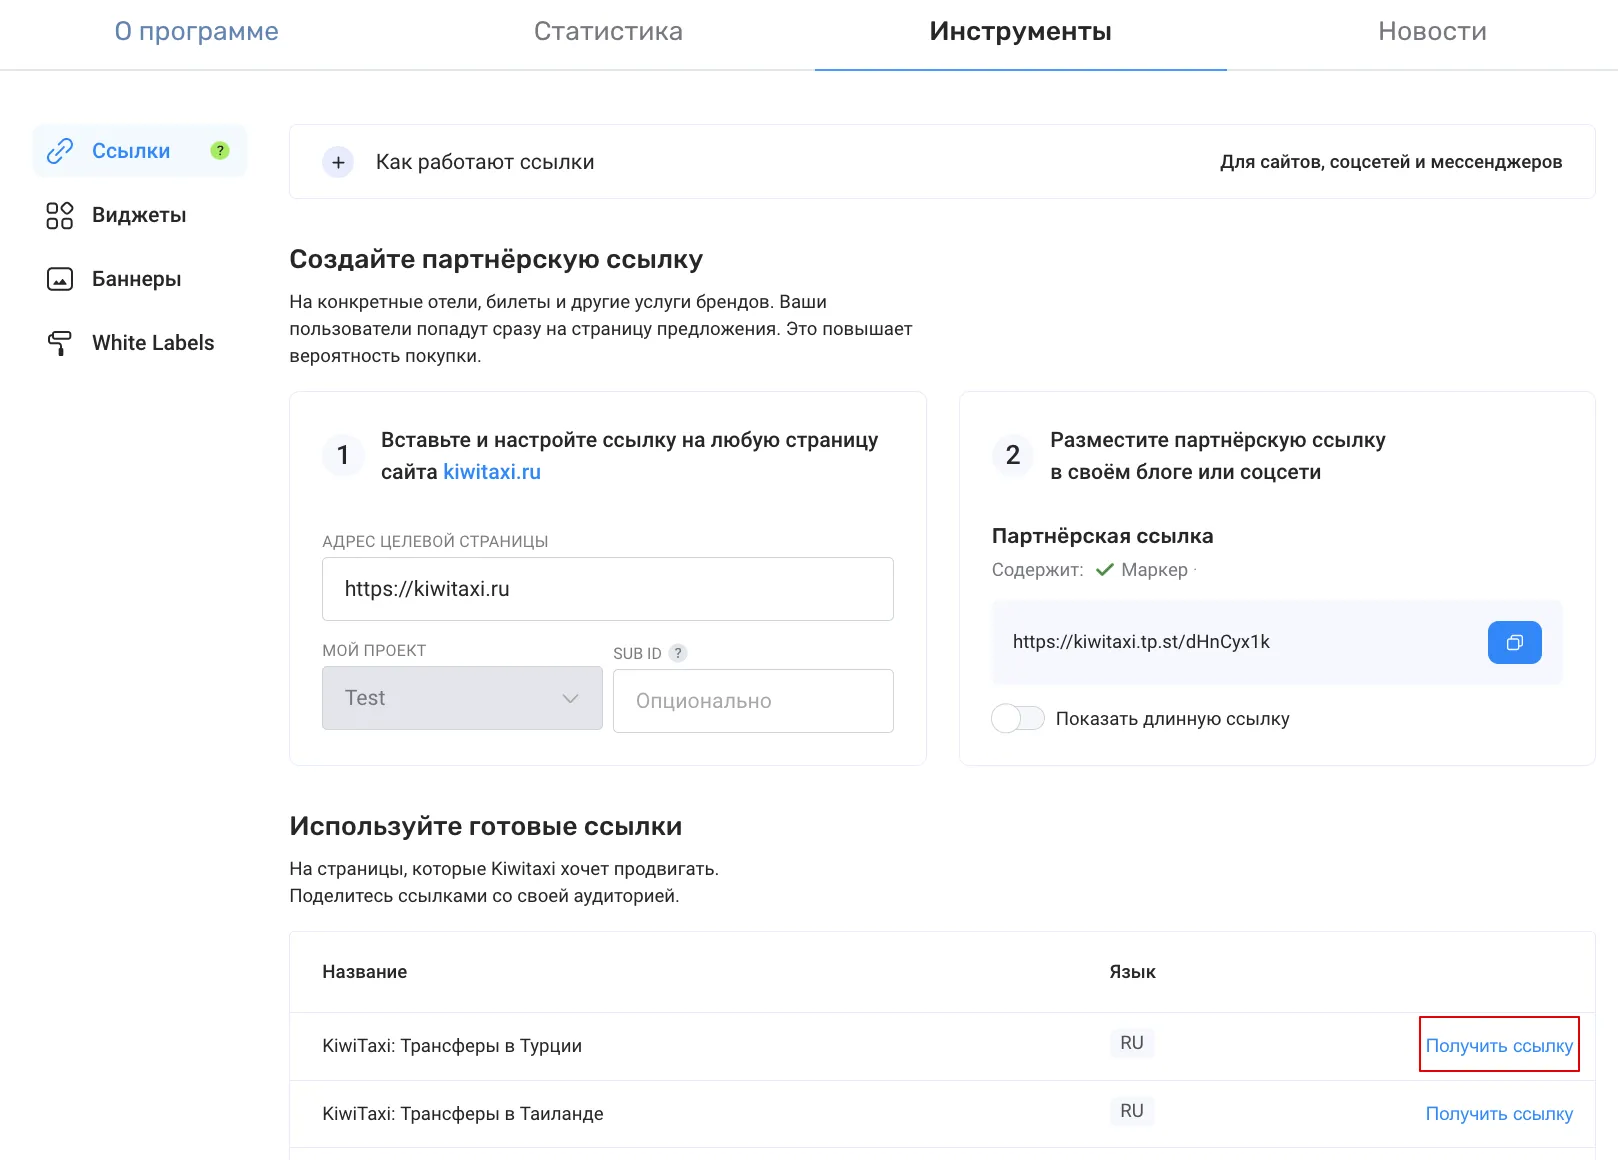This screenshot has width=1618, height=1160.
Task: Click the partner link https://kiwitaxi.tp.st/dHnCyx1k text
Action: [1141, 642]
